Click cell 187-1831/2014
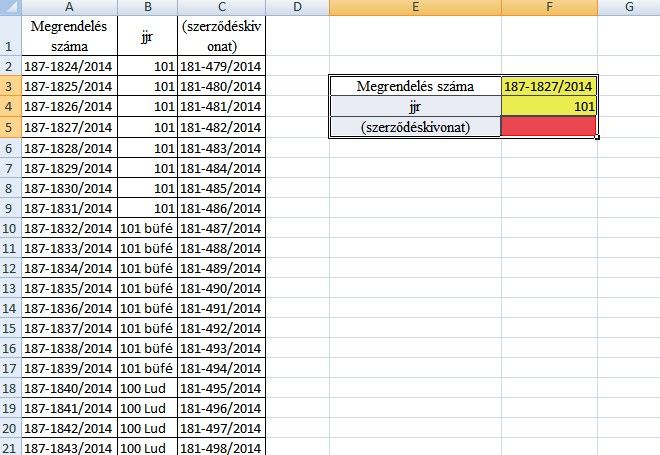Image resolution: width=660 pixels, height=455 pixels. click(x=69, y=208)
